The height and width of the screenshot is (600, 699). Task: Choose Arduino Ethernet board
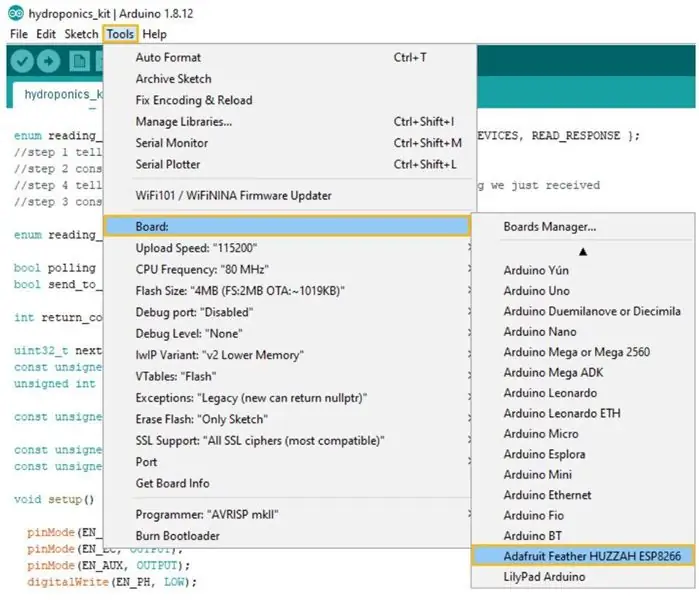click(583, 495)
